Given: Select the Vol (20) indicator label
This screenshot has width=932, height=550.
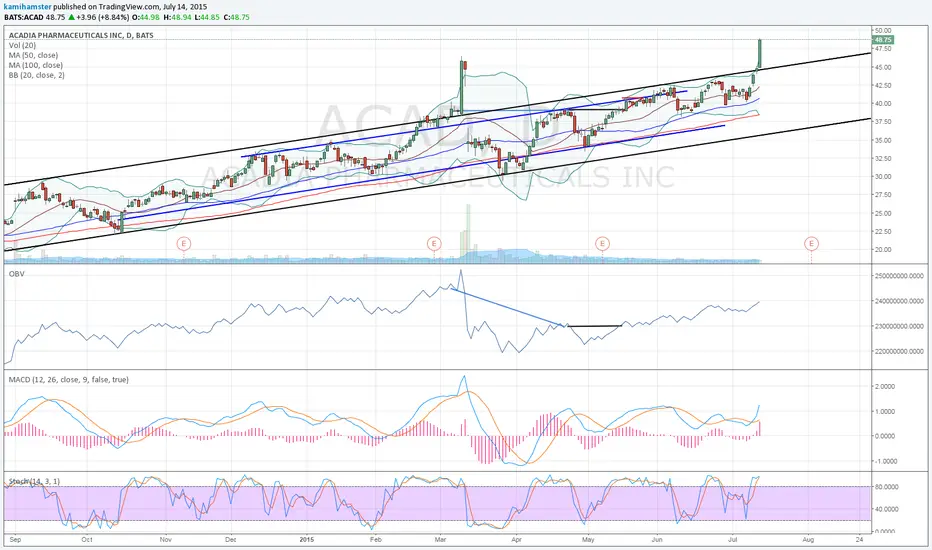Looking at the screenshot, I should [23, 45].
